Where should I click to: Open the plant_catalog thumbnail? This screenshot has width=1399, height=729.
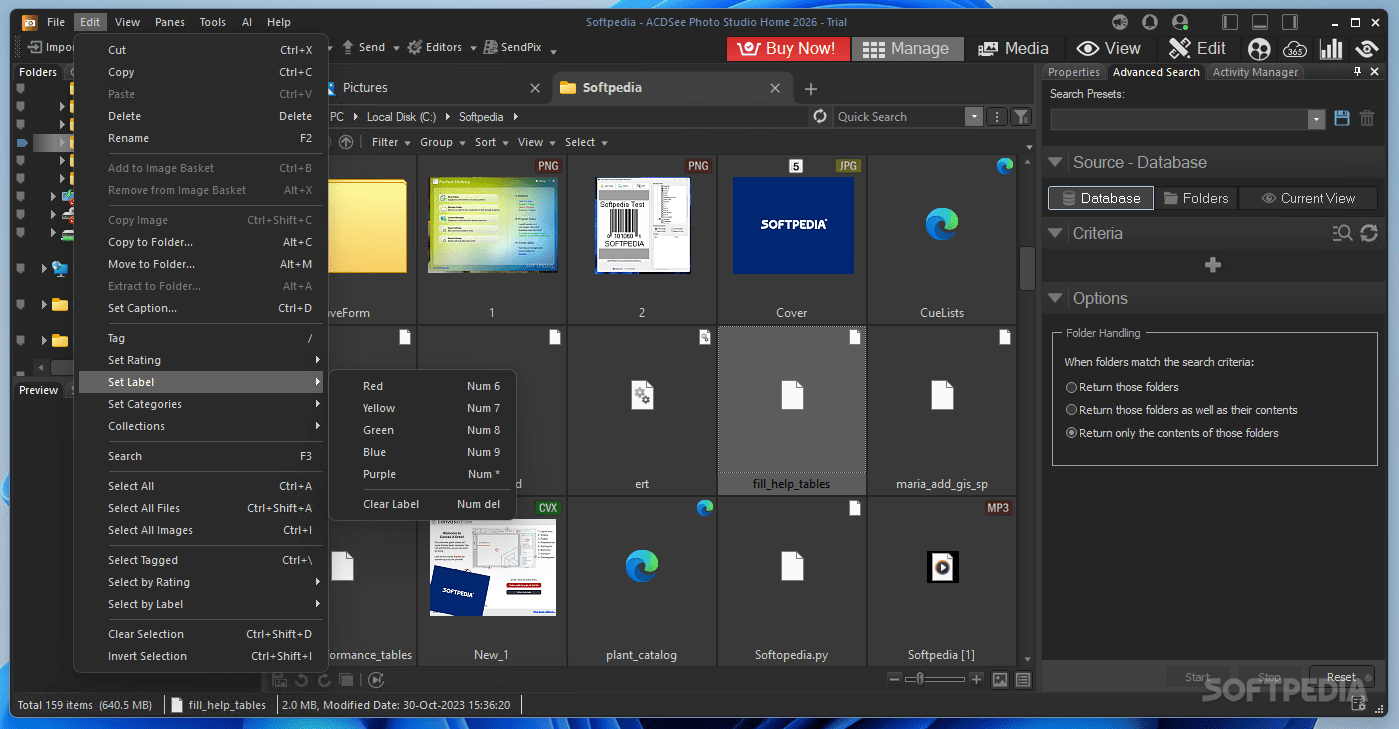(641, 566)
